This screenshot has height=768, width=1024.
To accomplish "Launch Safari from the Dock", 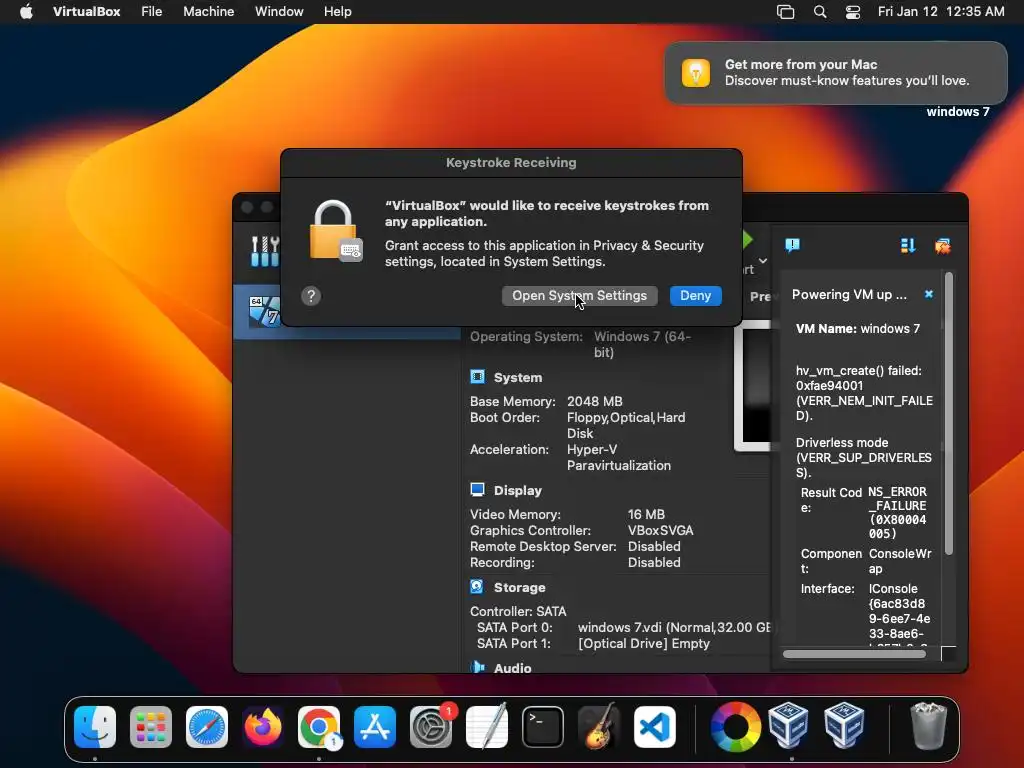I will 207,726.
